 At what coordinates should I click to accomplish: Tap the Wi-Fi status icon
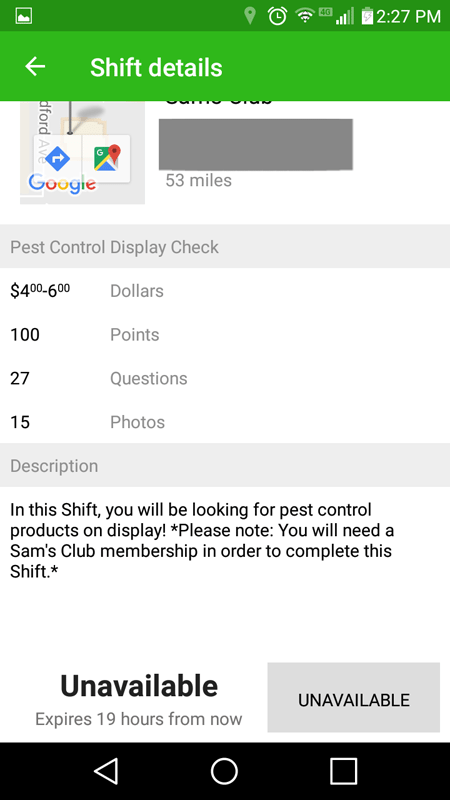coord(306,16)
